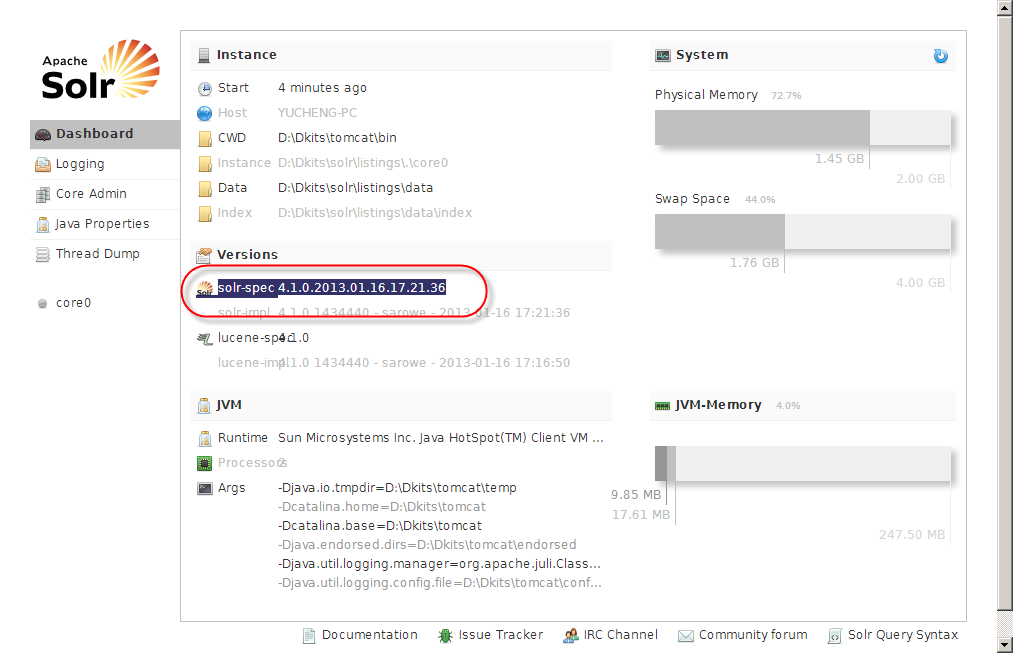Click the Instance section server icon
Viewport: 1013px width, 653px height.
click(x=204, y=56)
